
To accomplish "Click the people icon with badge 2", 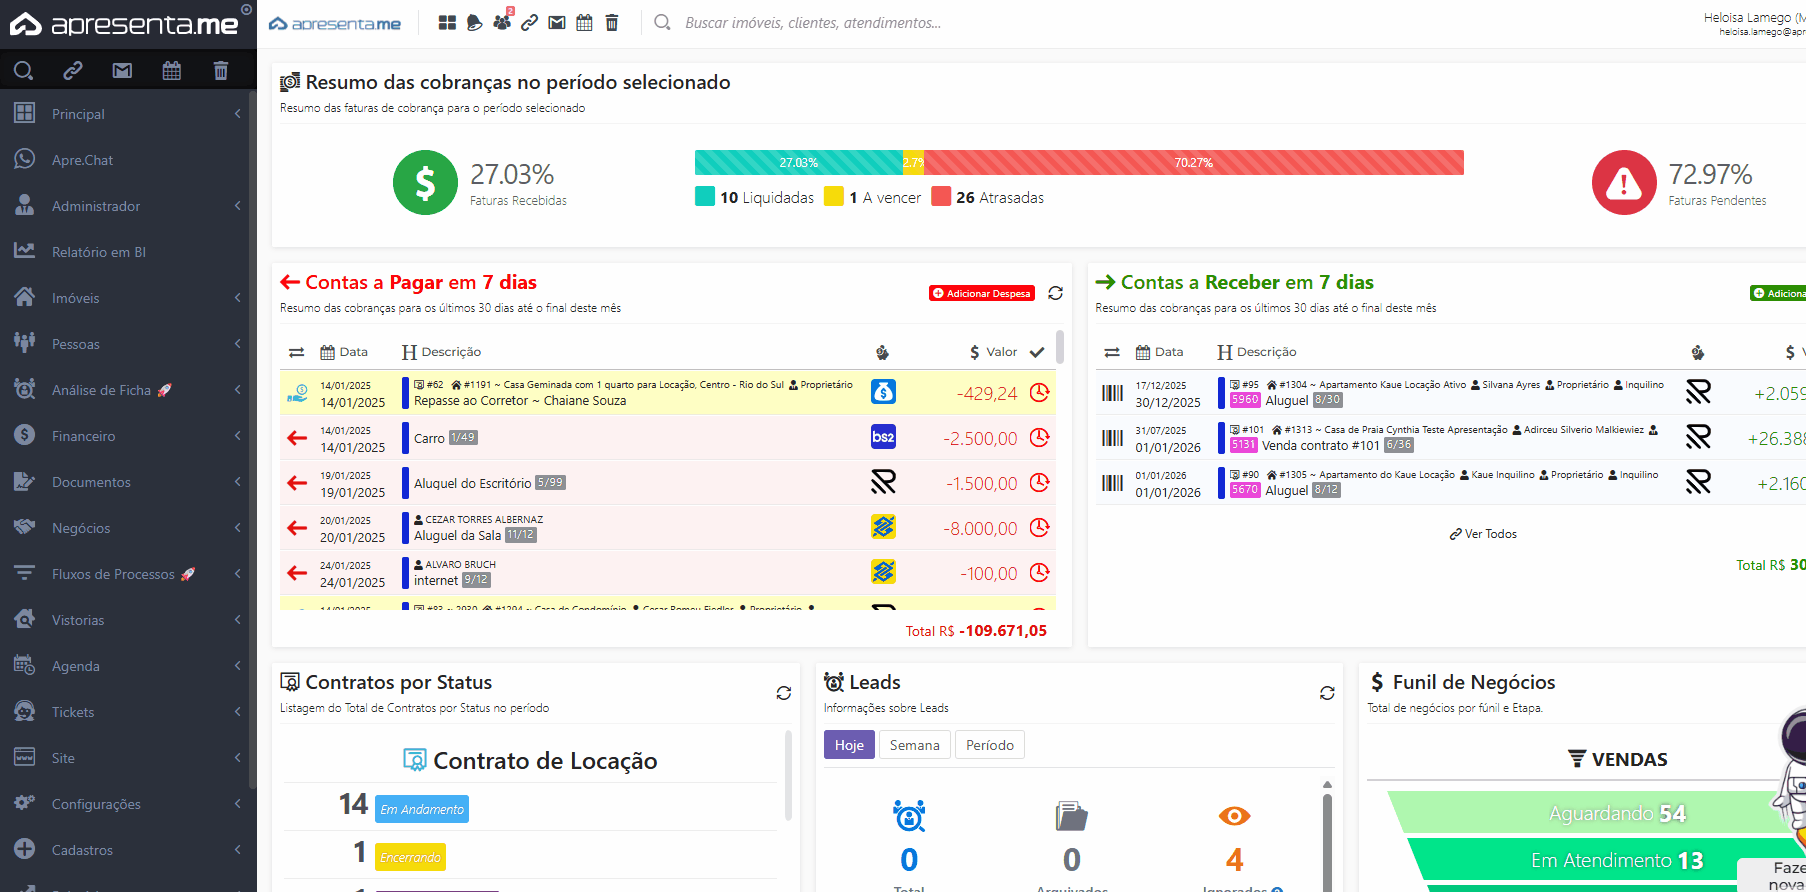I will click(x=502, y=22).
